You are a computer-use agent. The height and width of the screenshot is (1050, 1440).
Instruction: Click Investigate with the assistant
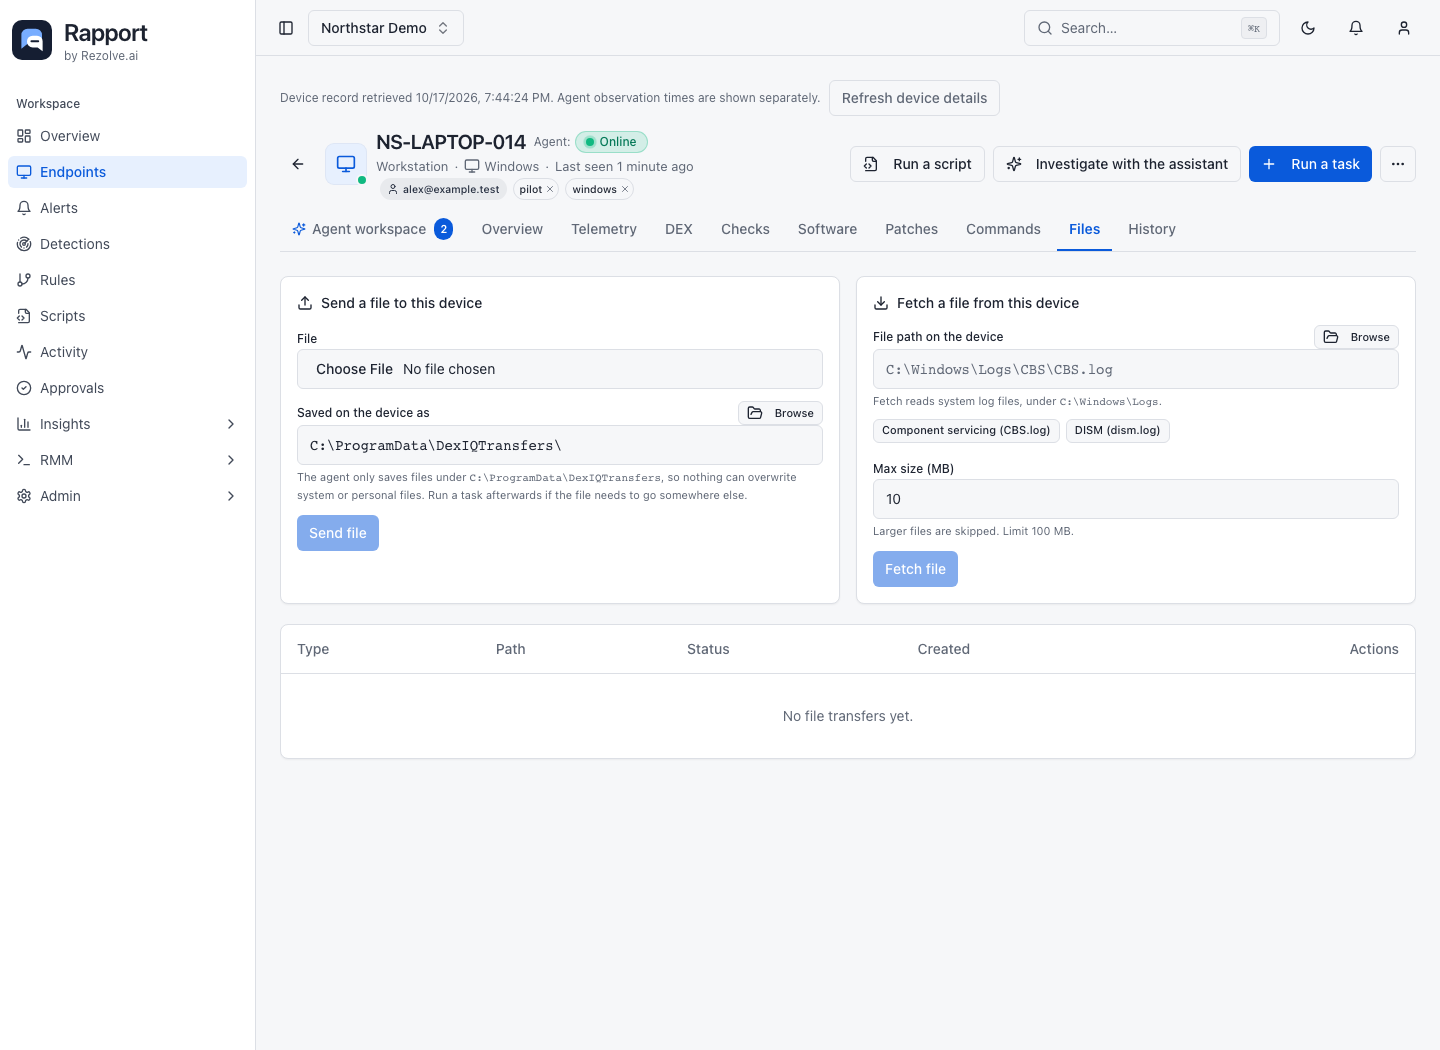click(x=1117, y=164)
